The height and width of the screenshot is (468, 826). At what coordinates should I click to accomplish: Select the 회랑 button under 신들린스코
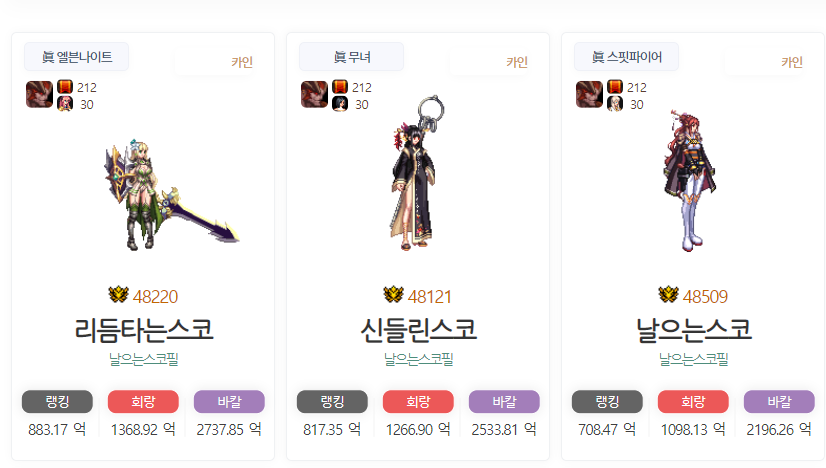(x=418, y=402)
